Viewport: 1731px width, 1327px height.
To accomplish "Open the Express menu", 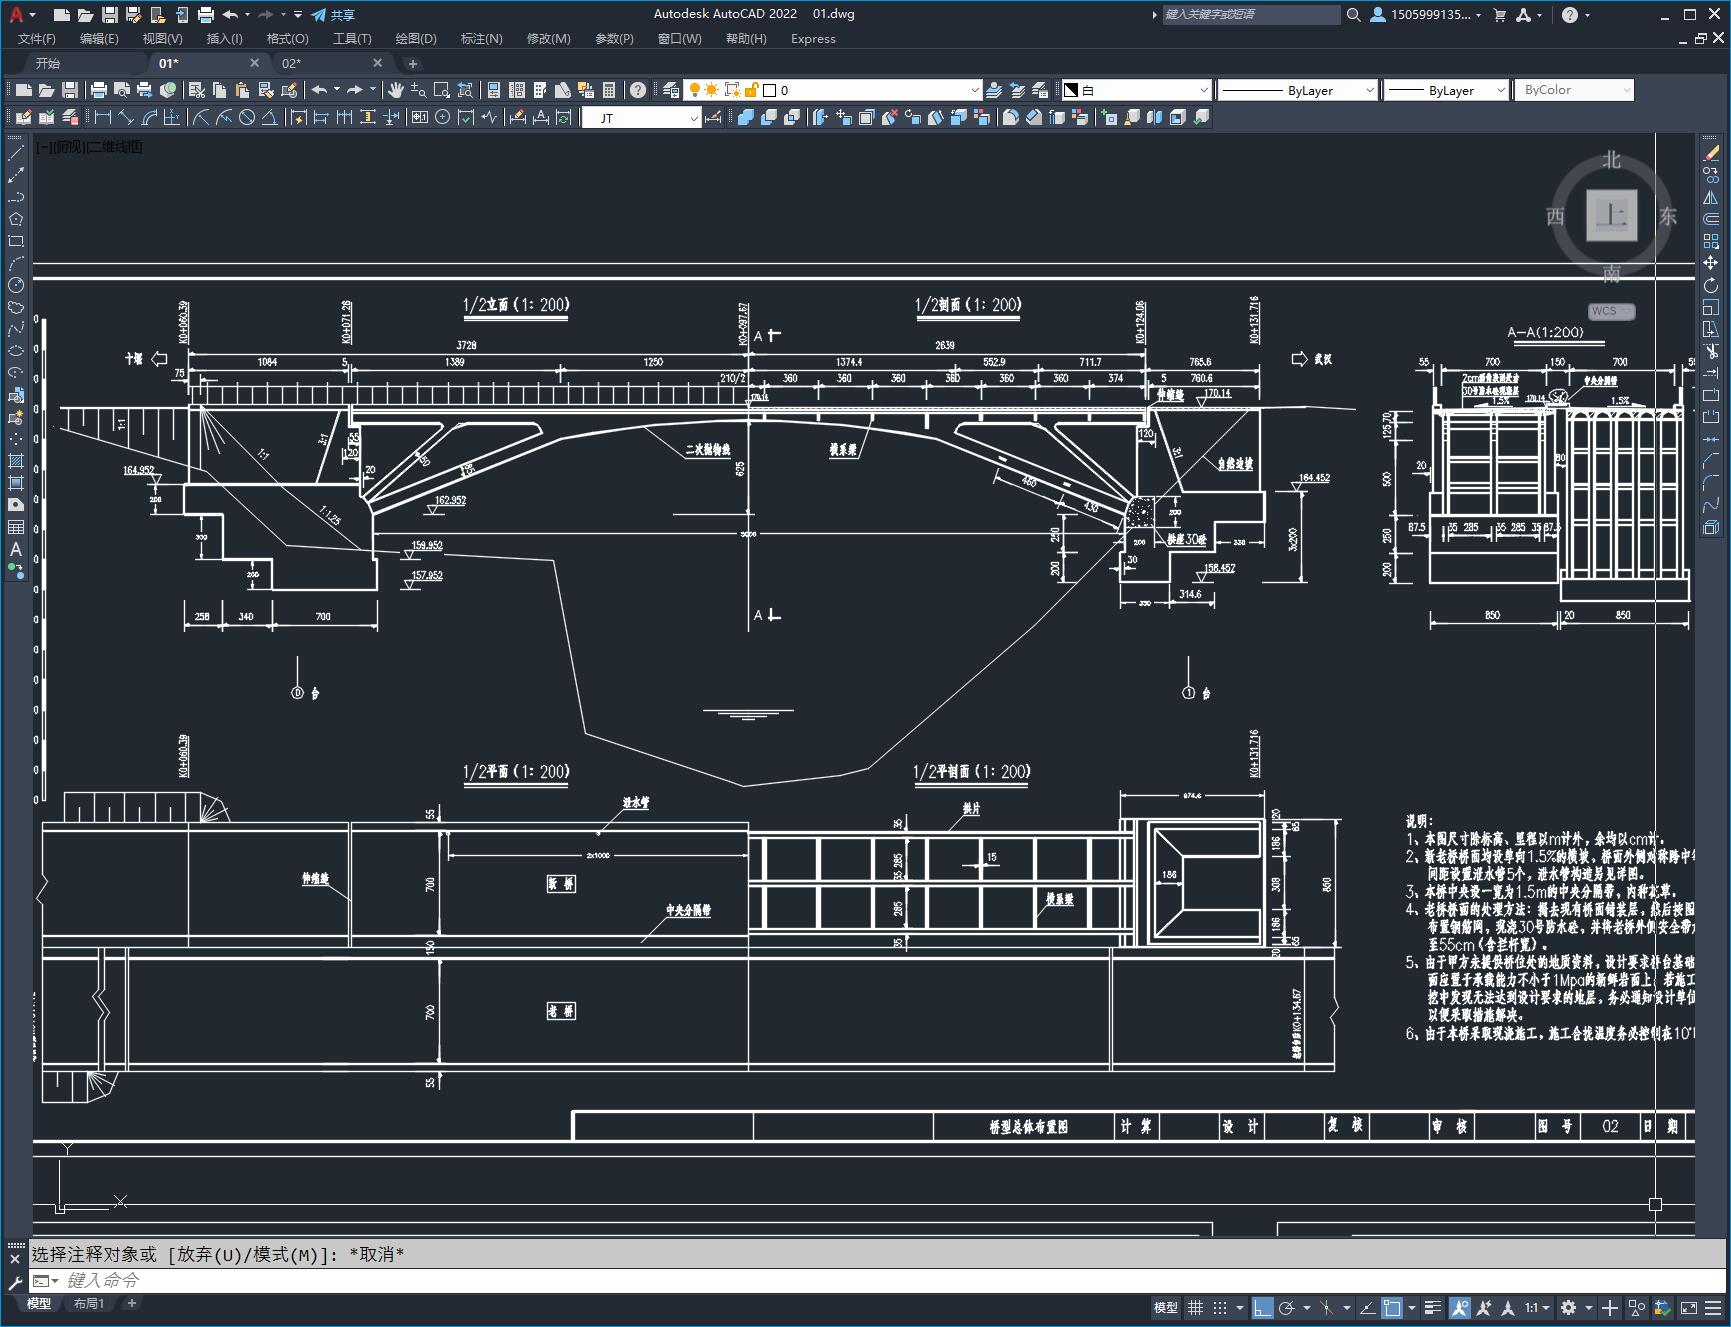I will pyautogui.click(x=813, y=39).
